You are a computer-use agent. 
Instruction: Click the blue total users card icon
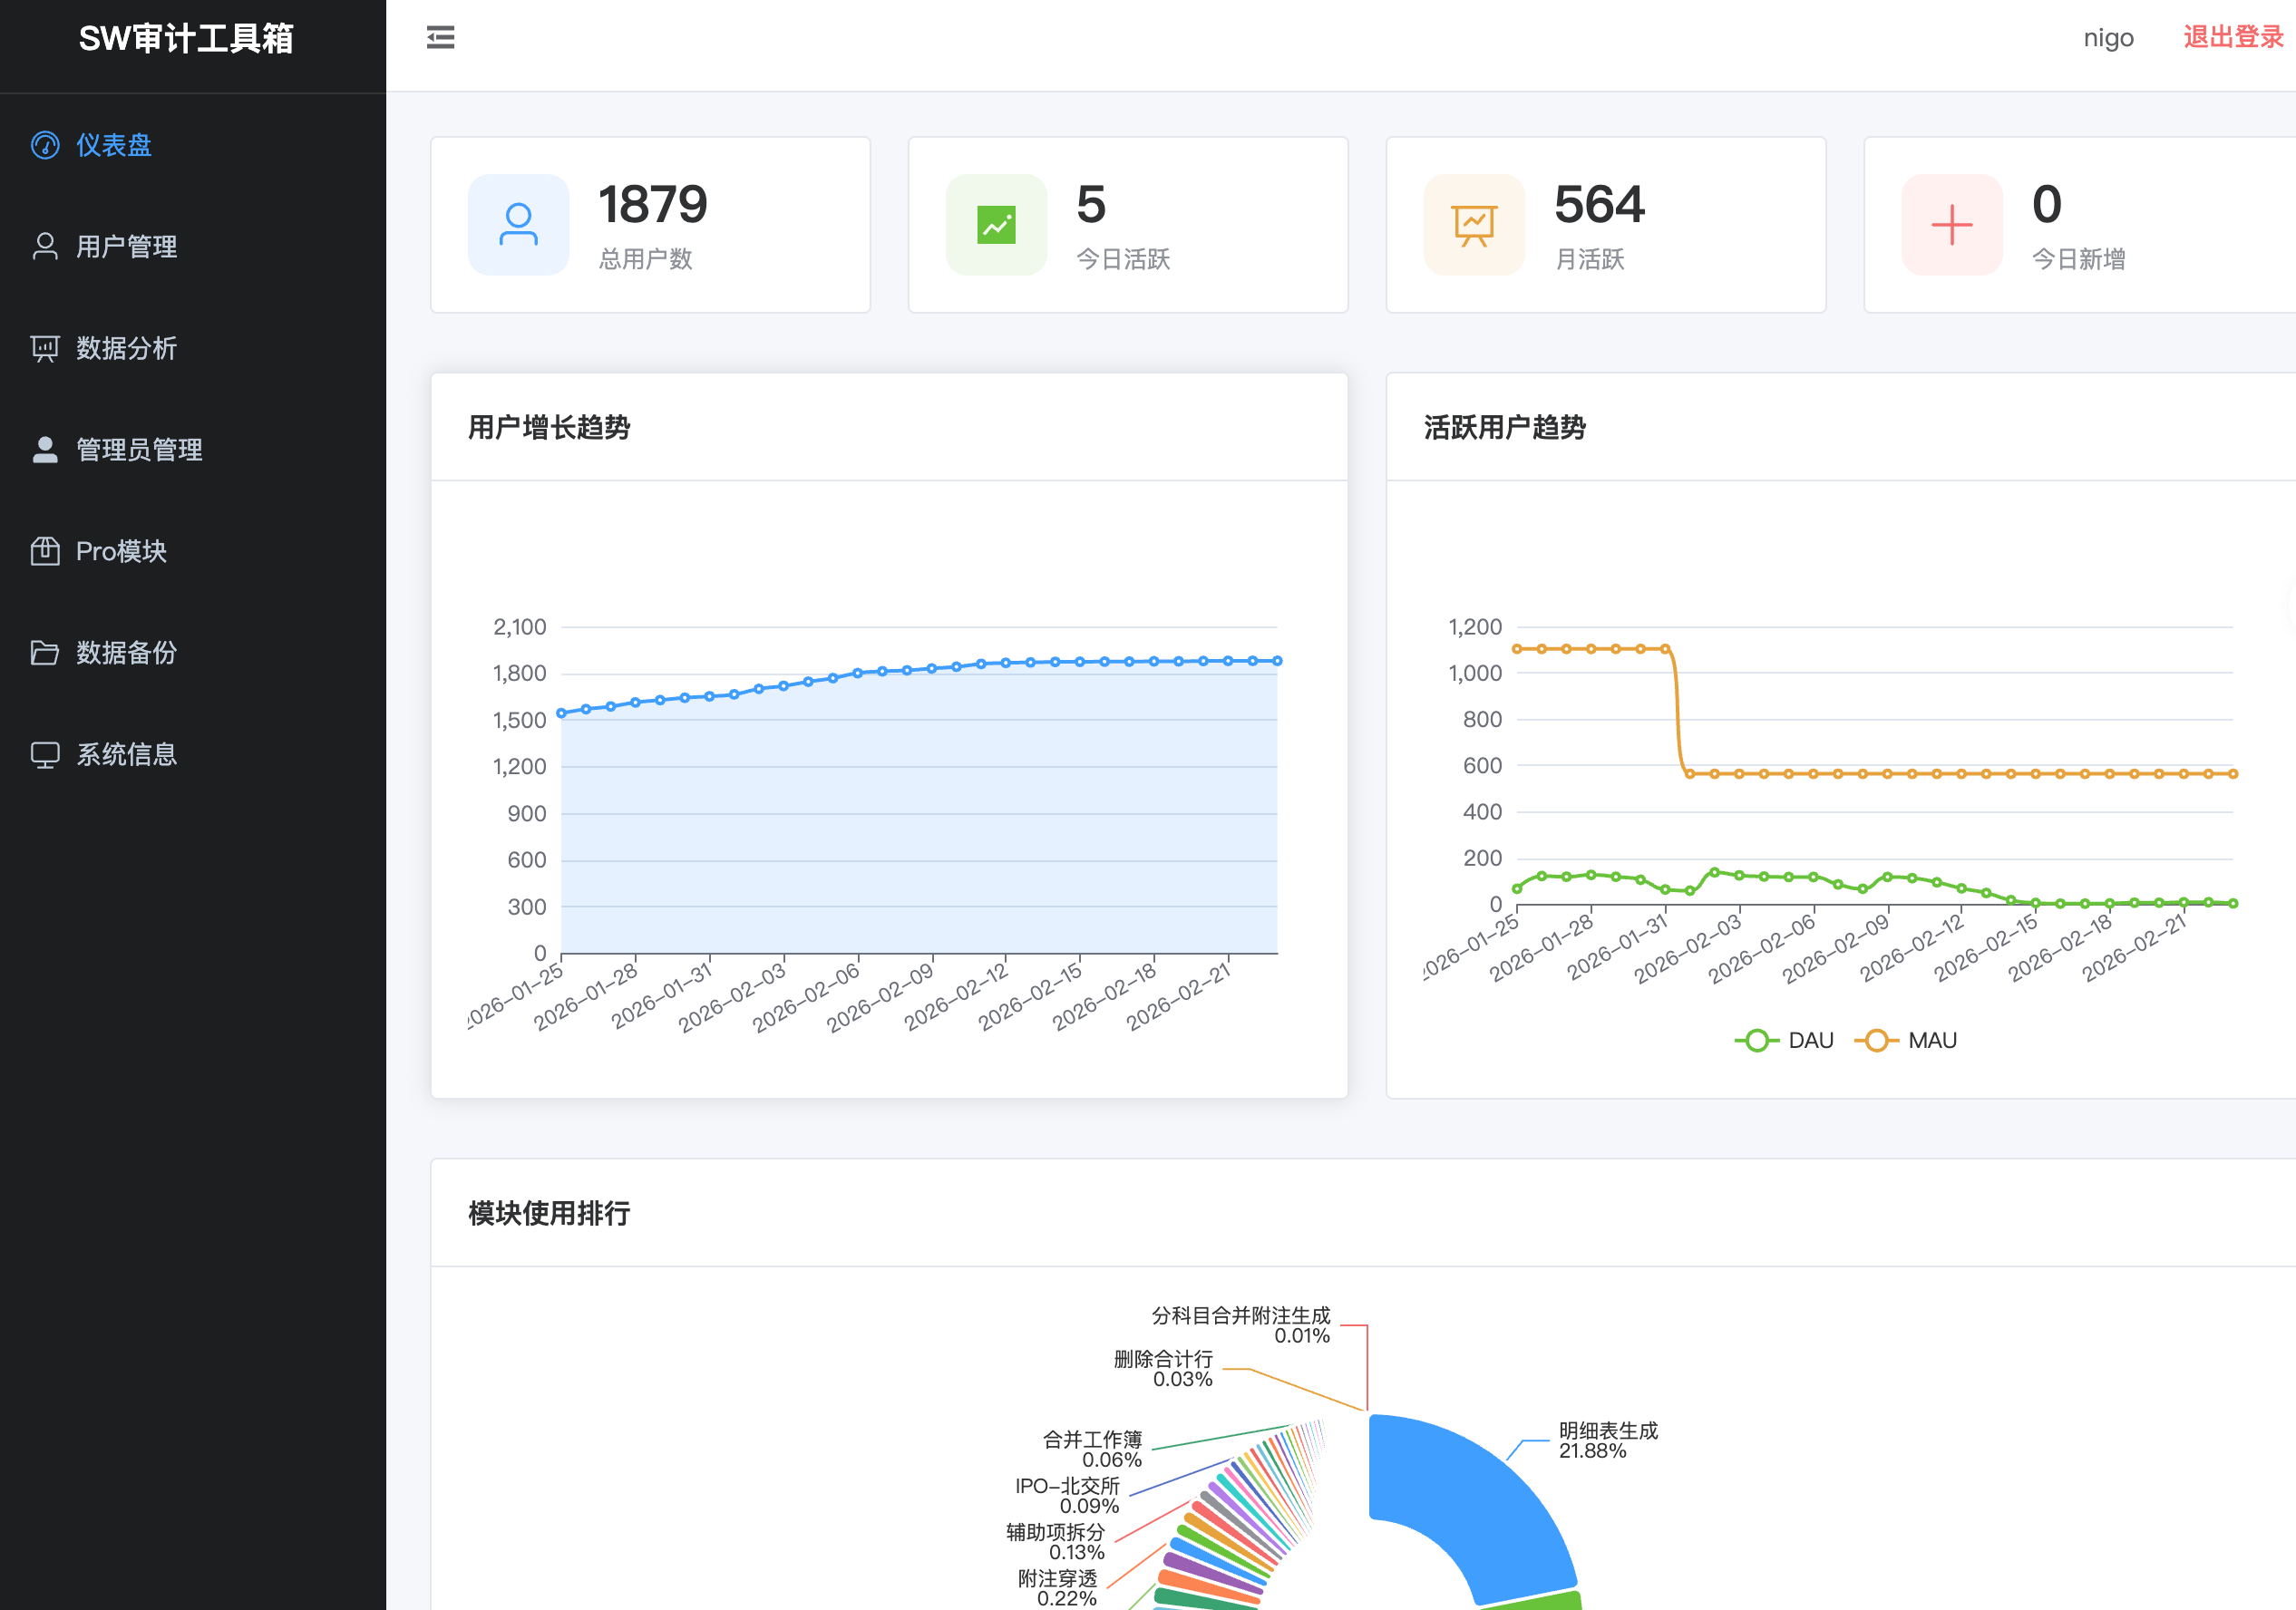tap(518, 225)
